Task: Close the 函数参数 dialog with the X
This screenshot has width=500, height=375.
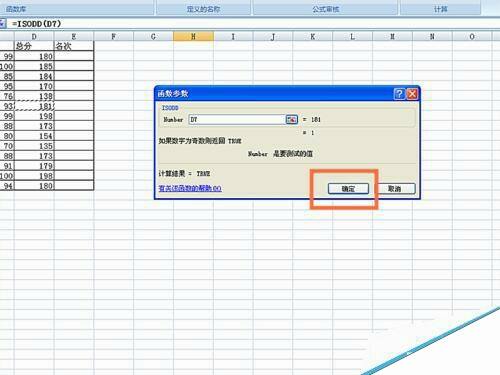Action: tap(412, 94)
